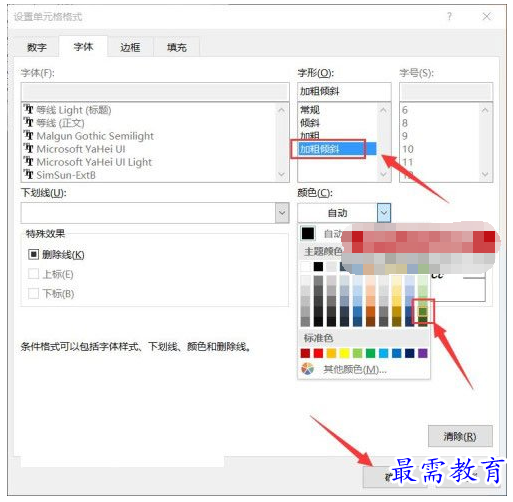
Task: Select font SimSun-ExtB
Action: coord(66,175)
